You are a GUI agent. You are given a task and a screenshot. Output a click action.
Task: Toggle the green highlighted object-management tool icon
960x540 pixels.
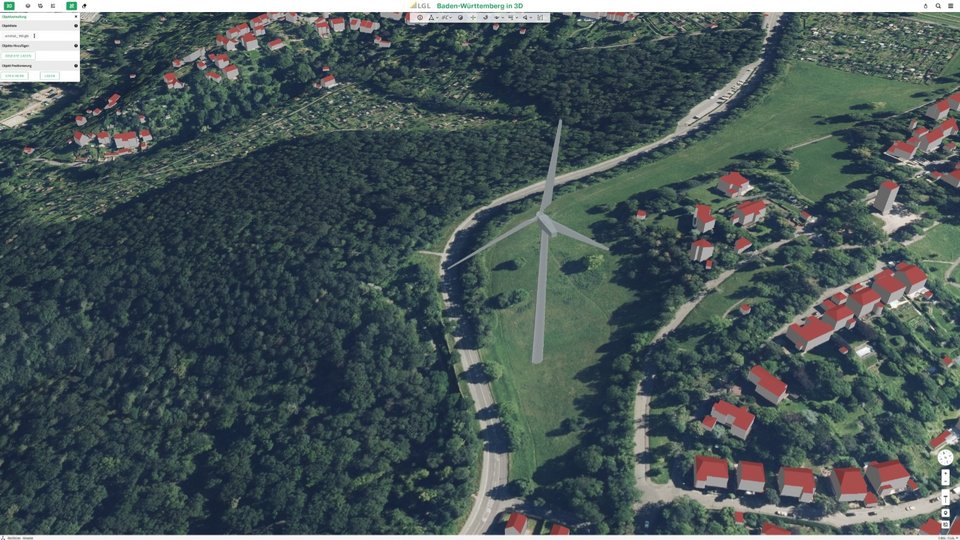(x=72, y=6)
